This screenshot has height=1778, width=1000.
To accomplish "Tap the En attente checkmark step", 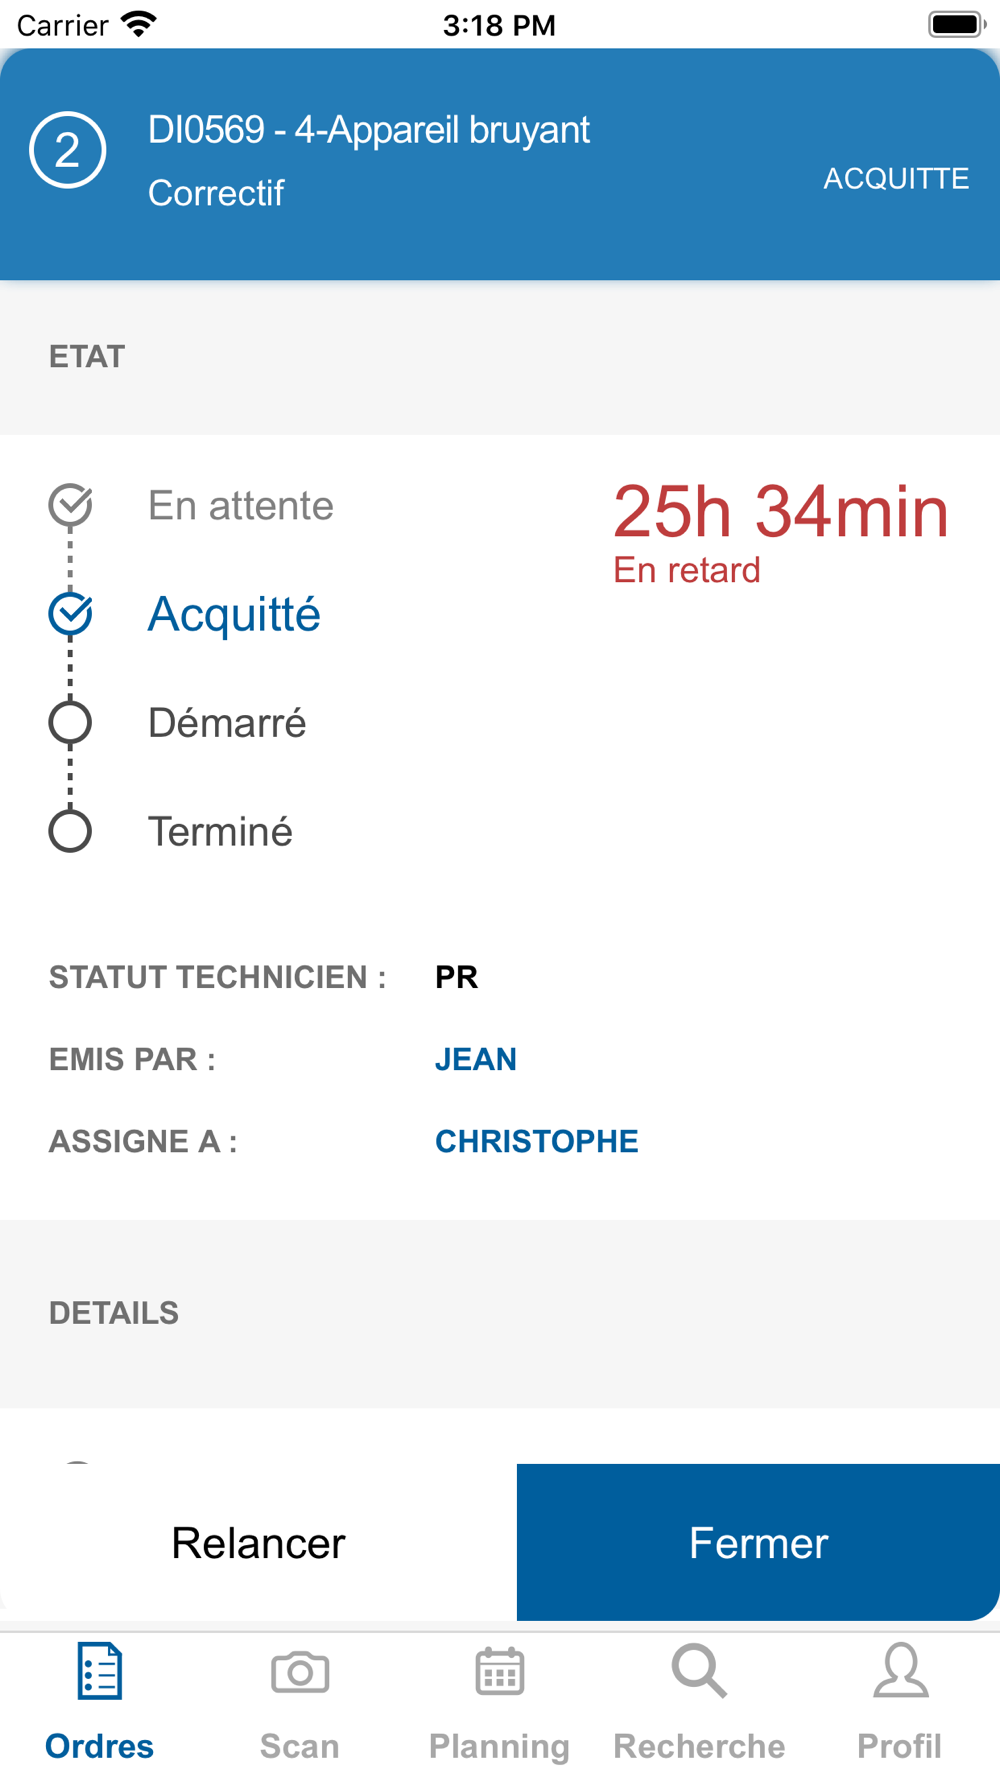I will click(x=70, y=505).
